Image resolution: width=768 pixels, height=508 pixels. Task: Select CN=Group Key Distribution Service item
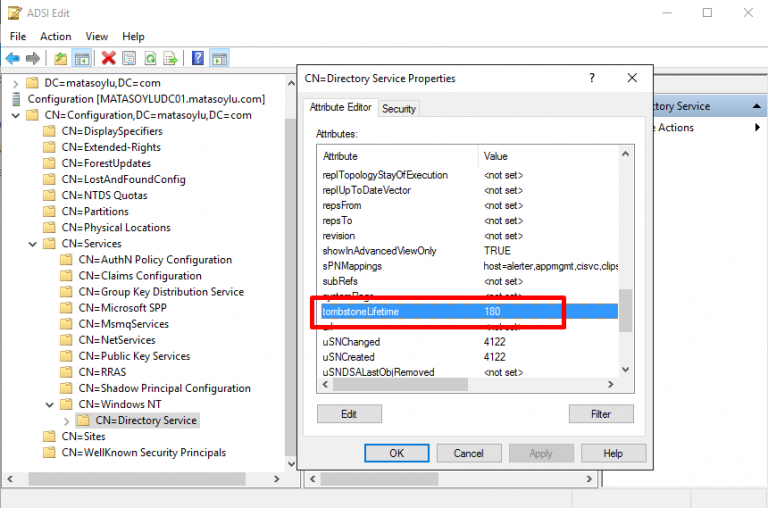tap(161, 292)
